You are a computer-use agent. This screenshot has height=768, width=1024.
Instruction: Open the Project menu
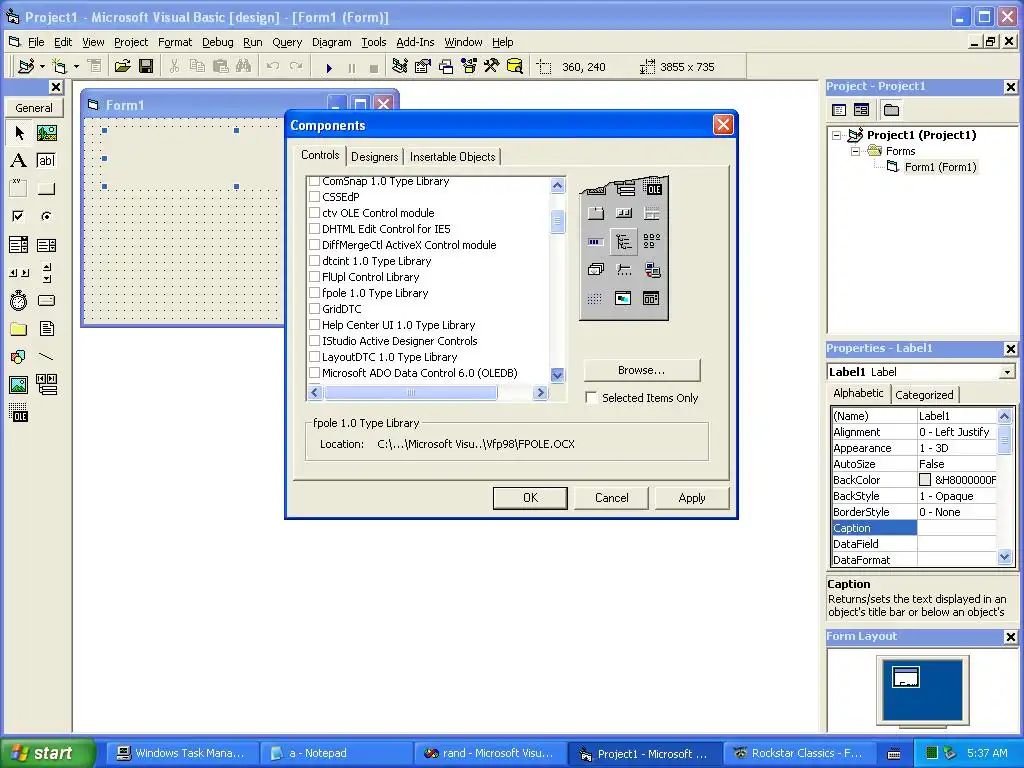pyautogui.click(x=131, y=42)
